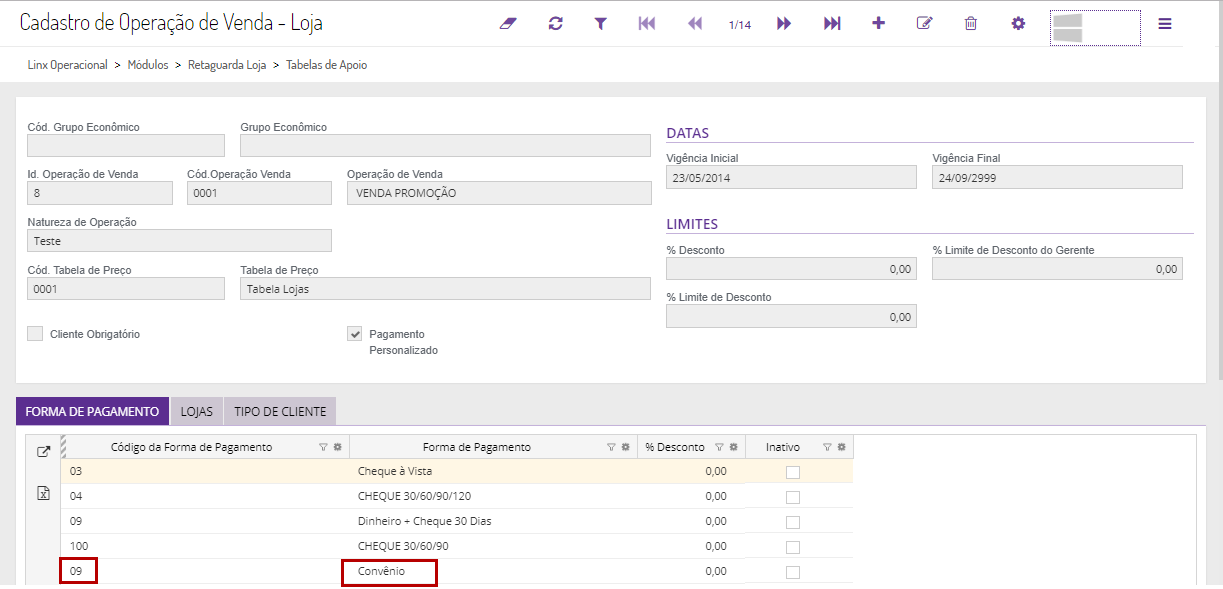Viewport: 1223px width, 589px height.
Task: Jump to the last record
Action: 832,23
